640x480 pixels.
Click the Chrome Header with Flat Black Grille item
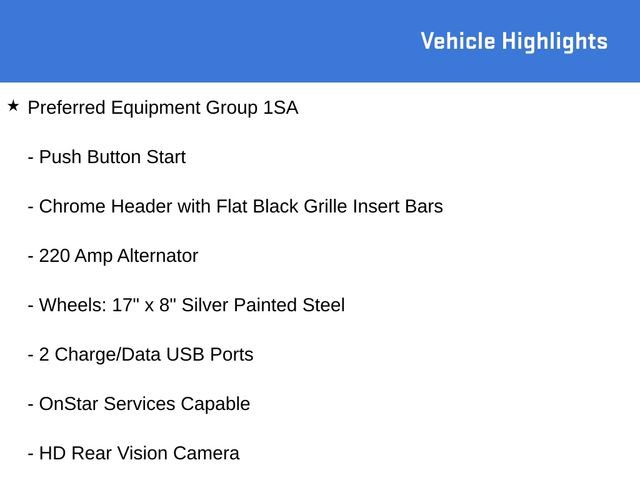pos(241,207)
